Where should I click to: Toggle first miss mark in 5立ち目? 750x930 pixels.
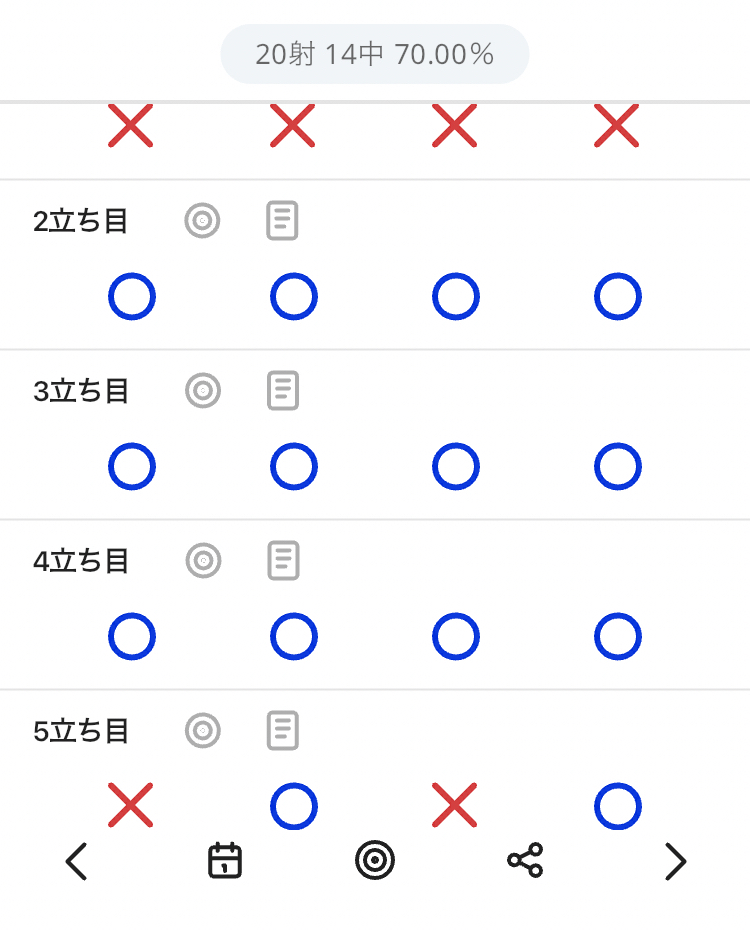tap(131, 806)
